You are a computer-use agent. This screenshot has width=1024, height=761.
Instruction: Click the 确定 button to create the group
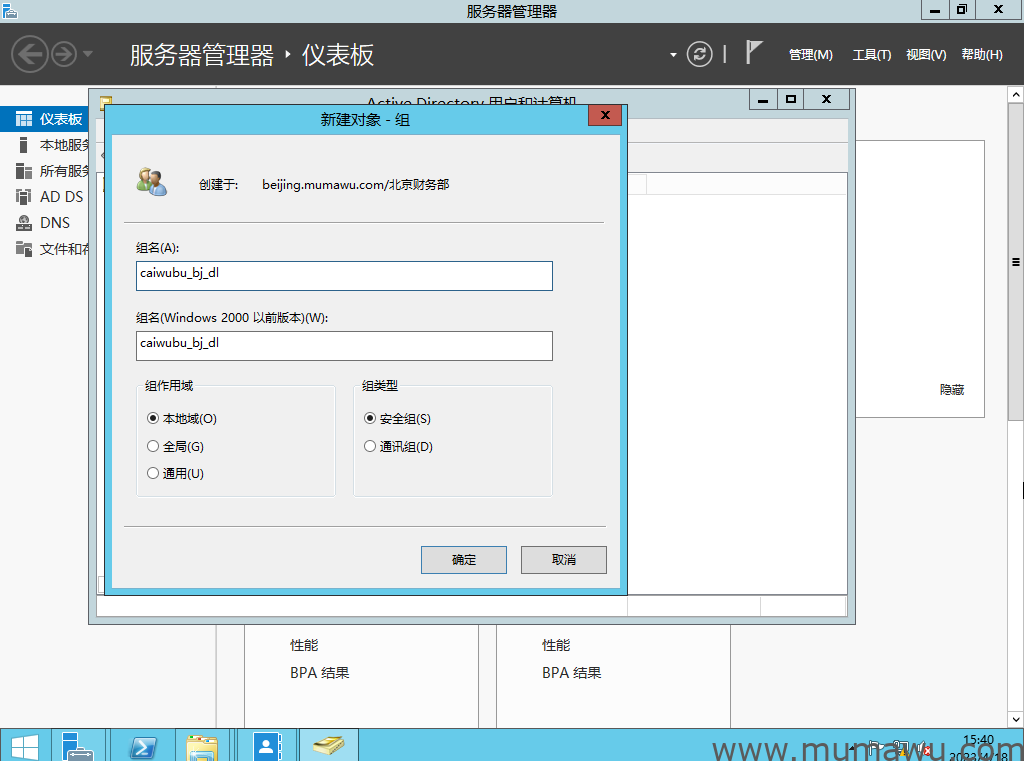463,559
